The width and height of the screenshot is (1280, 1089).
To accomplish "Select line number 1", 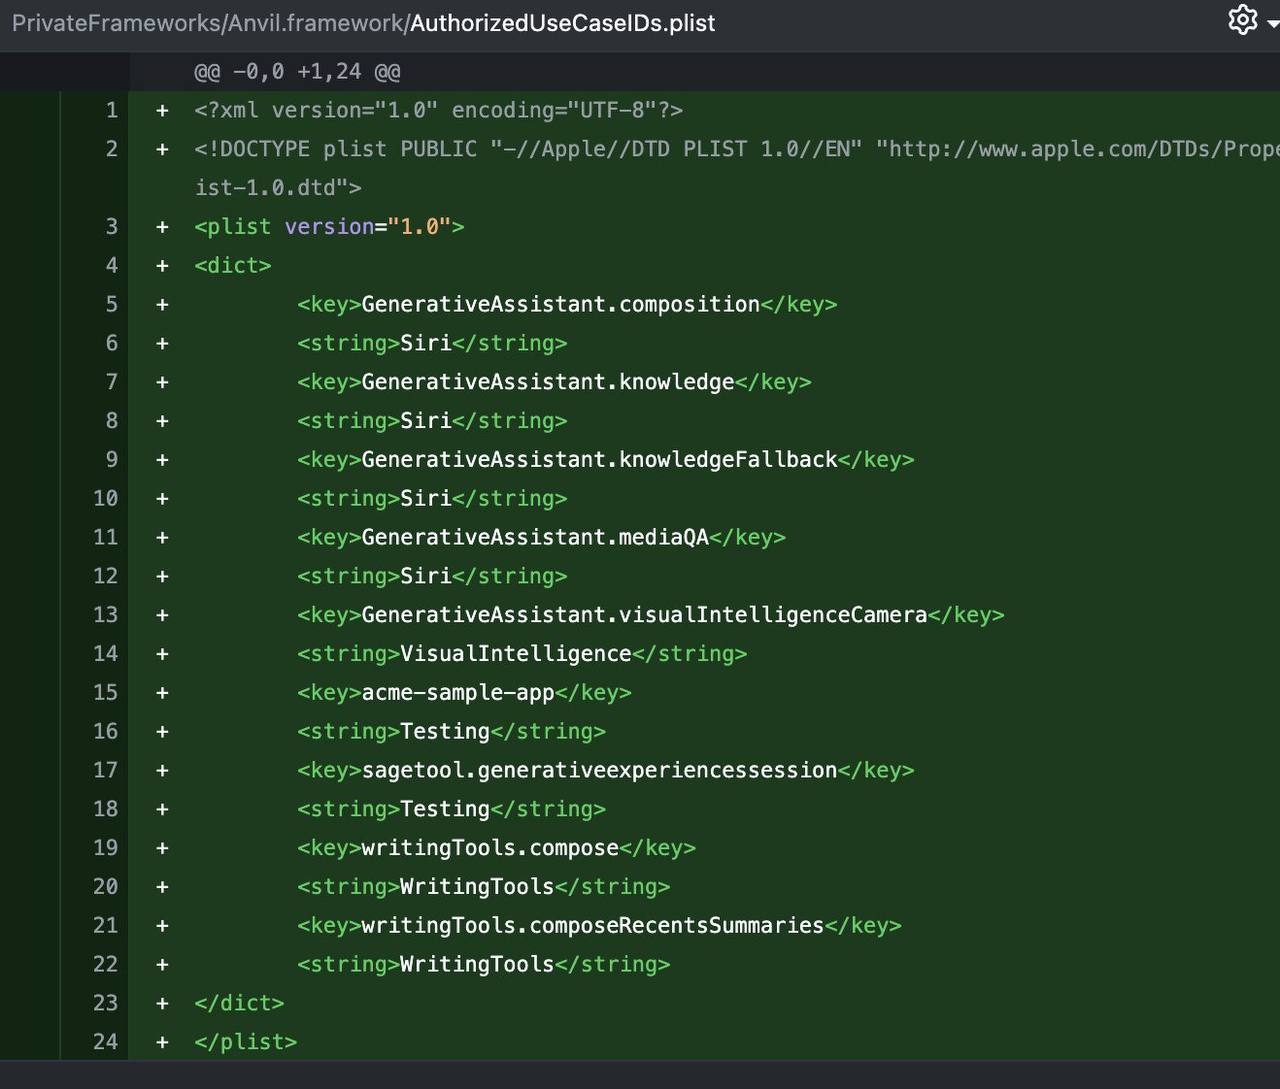I will [111, 110].
